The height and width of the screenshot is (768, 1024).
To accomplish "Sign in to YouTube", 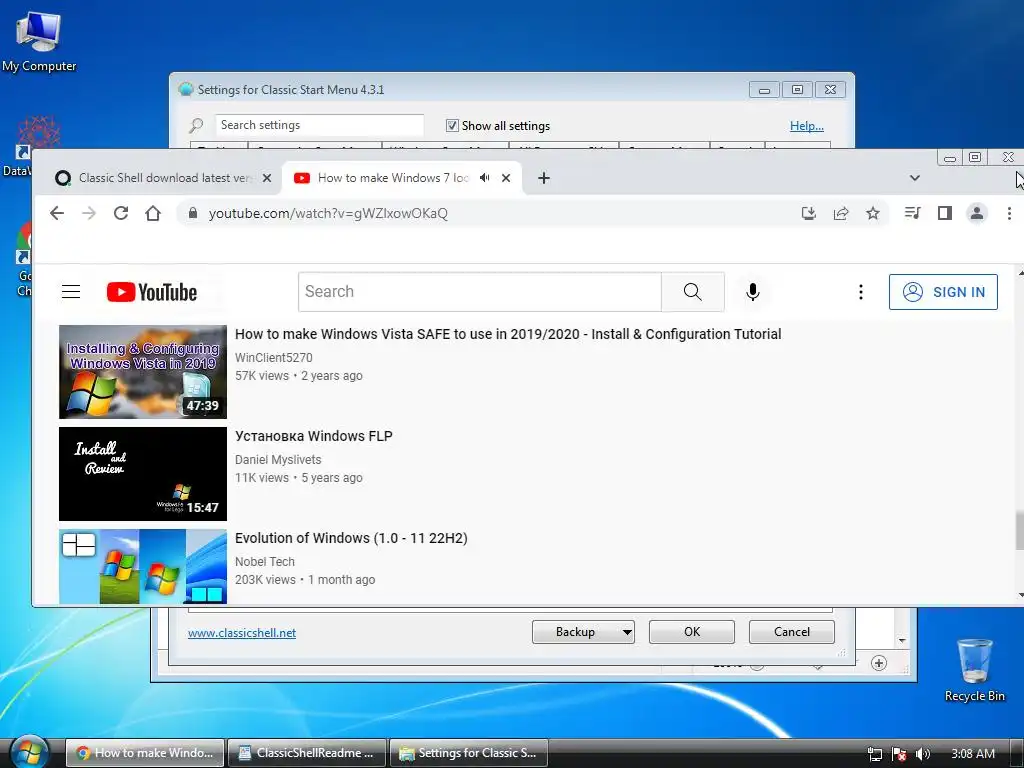I will pyautogui.click(x=943, y=292).
